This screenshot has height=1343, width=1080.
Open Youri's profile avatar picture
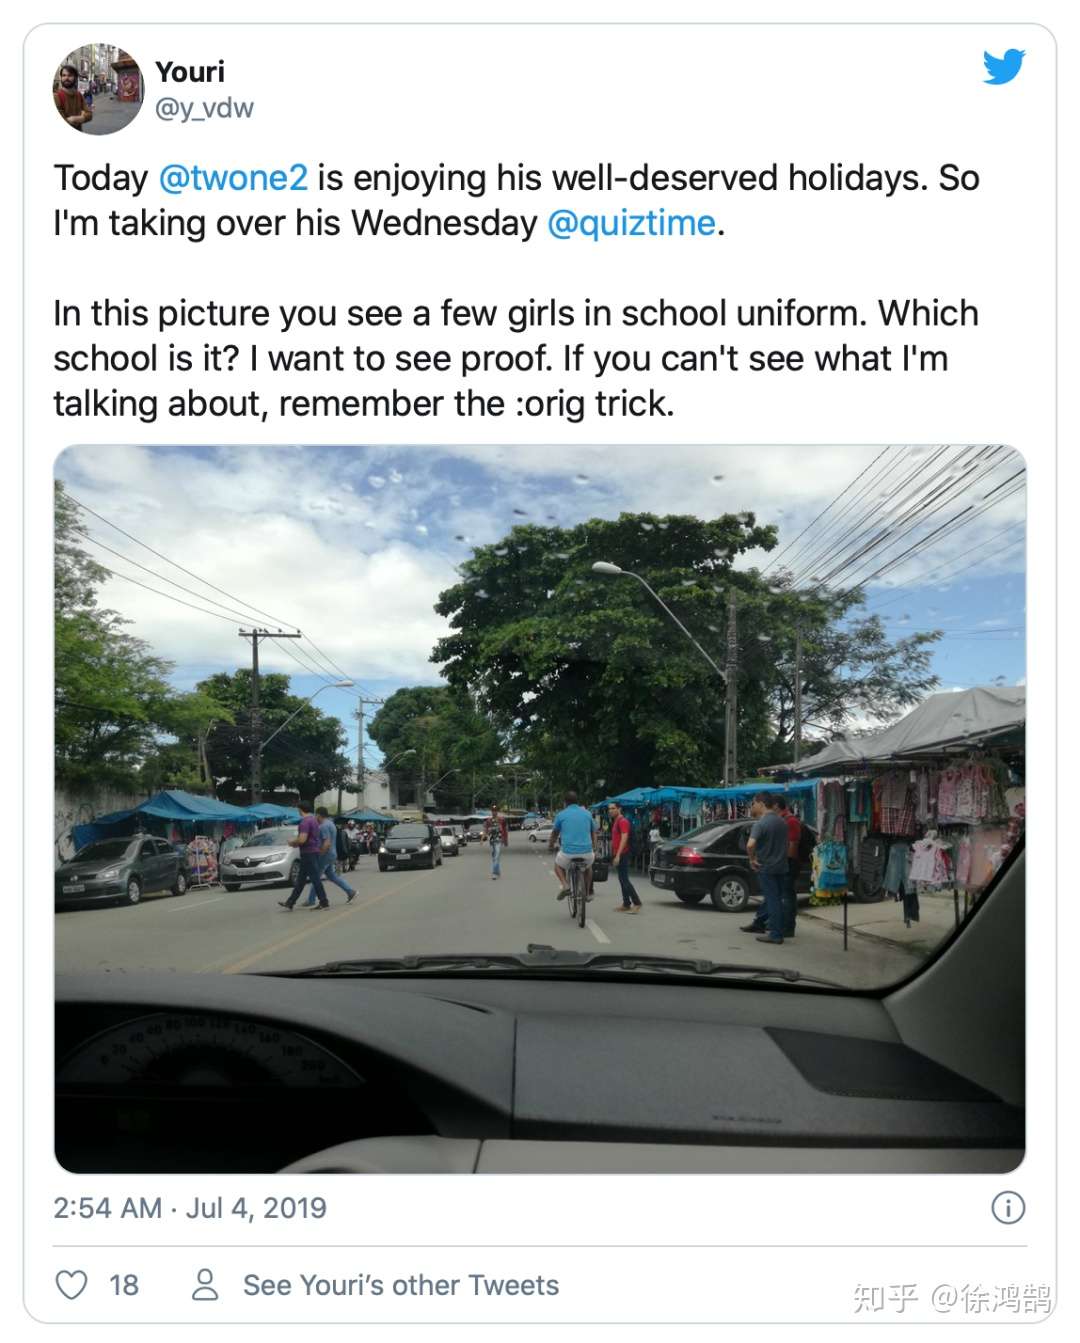pos(98,89)
